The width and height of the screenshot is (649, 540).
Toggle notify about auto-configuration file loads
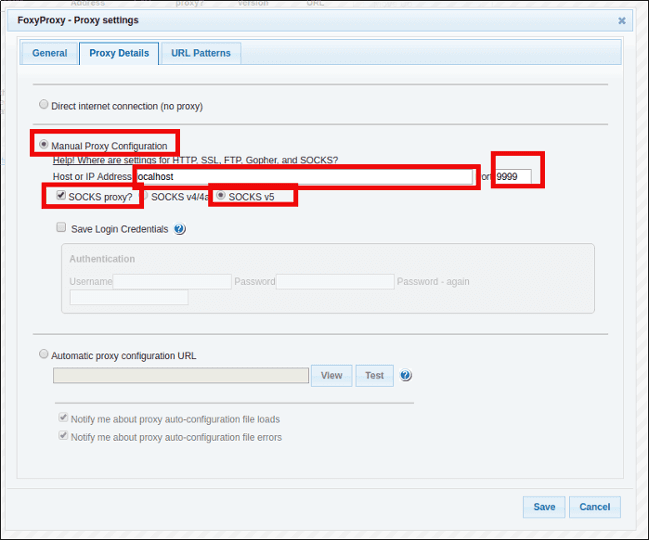[63, 418]
